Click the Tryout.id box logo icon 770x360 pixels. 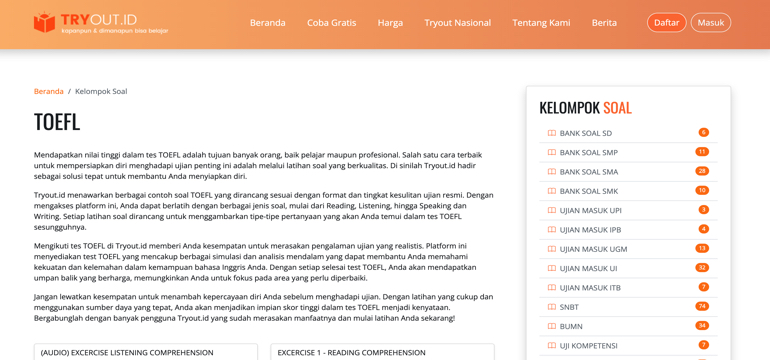[44, 23]
